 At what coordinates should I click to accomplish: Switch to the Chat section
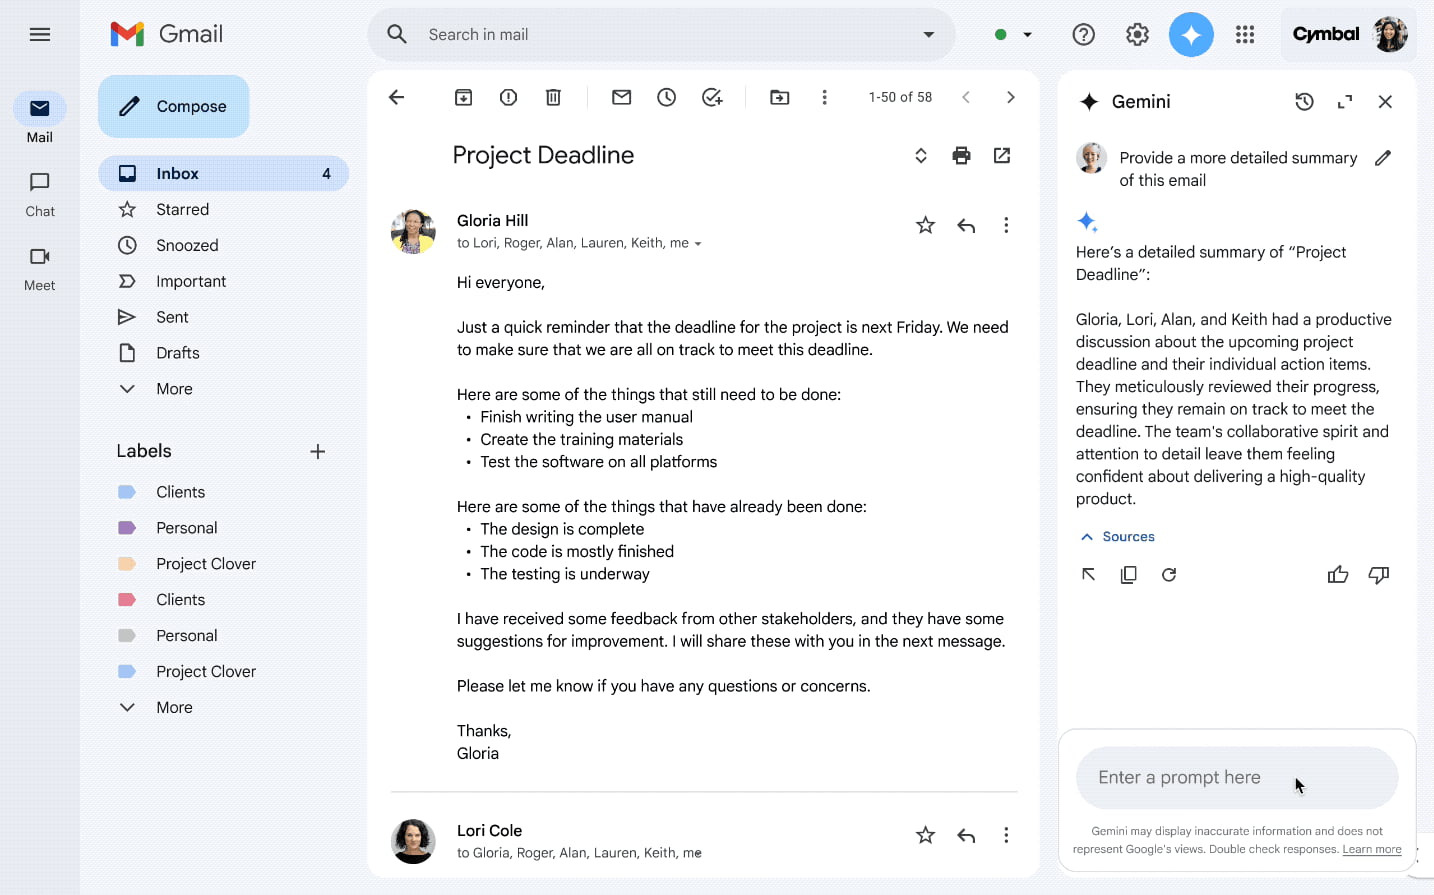point(39,193)
